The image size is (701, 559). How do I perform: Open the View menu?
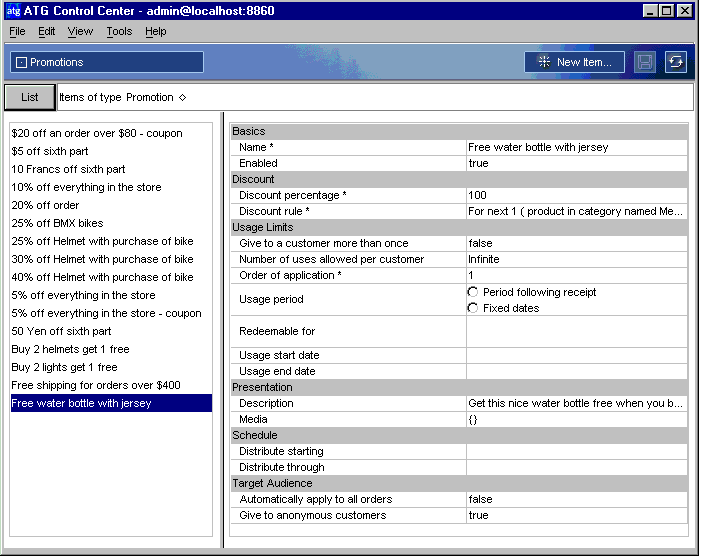pos(80,31)
